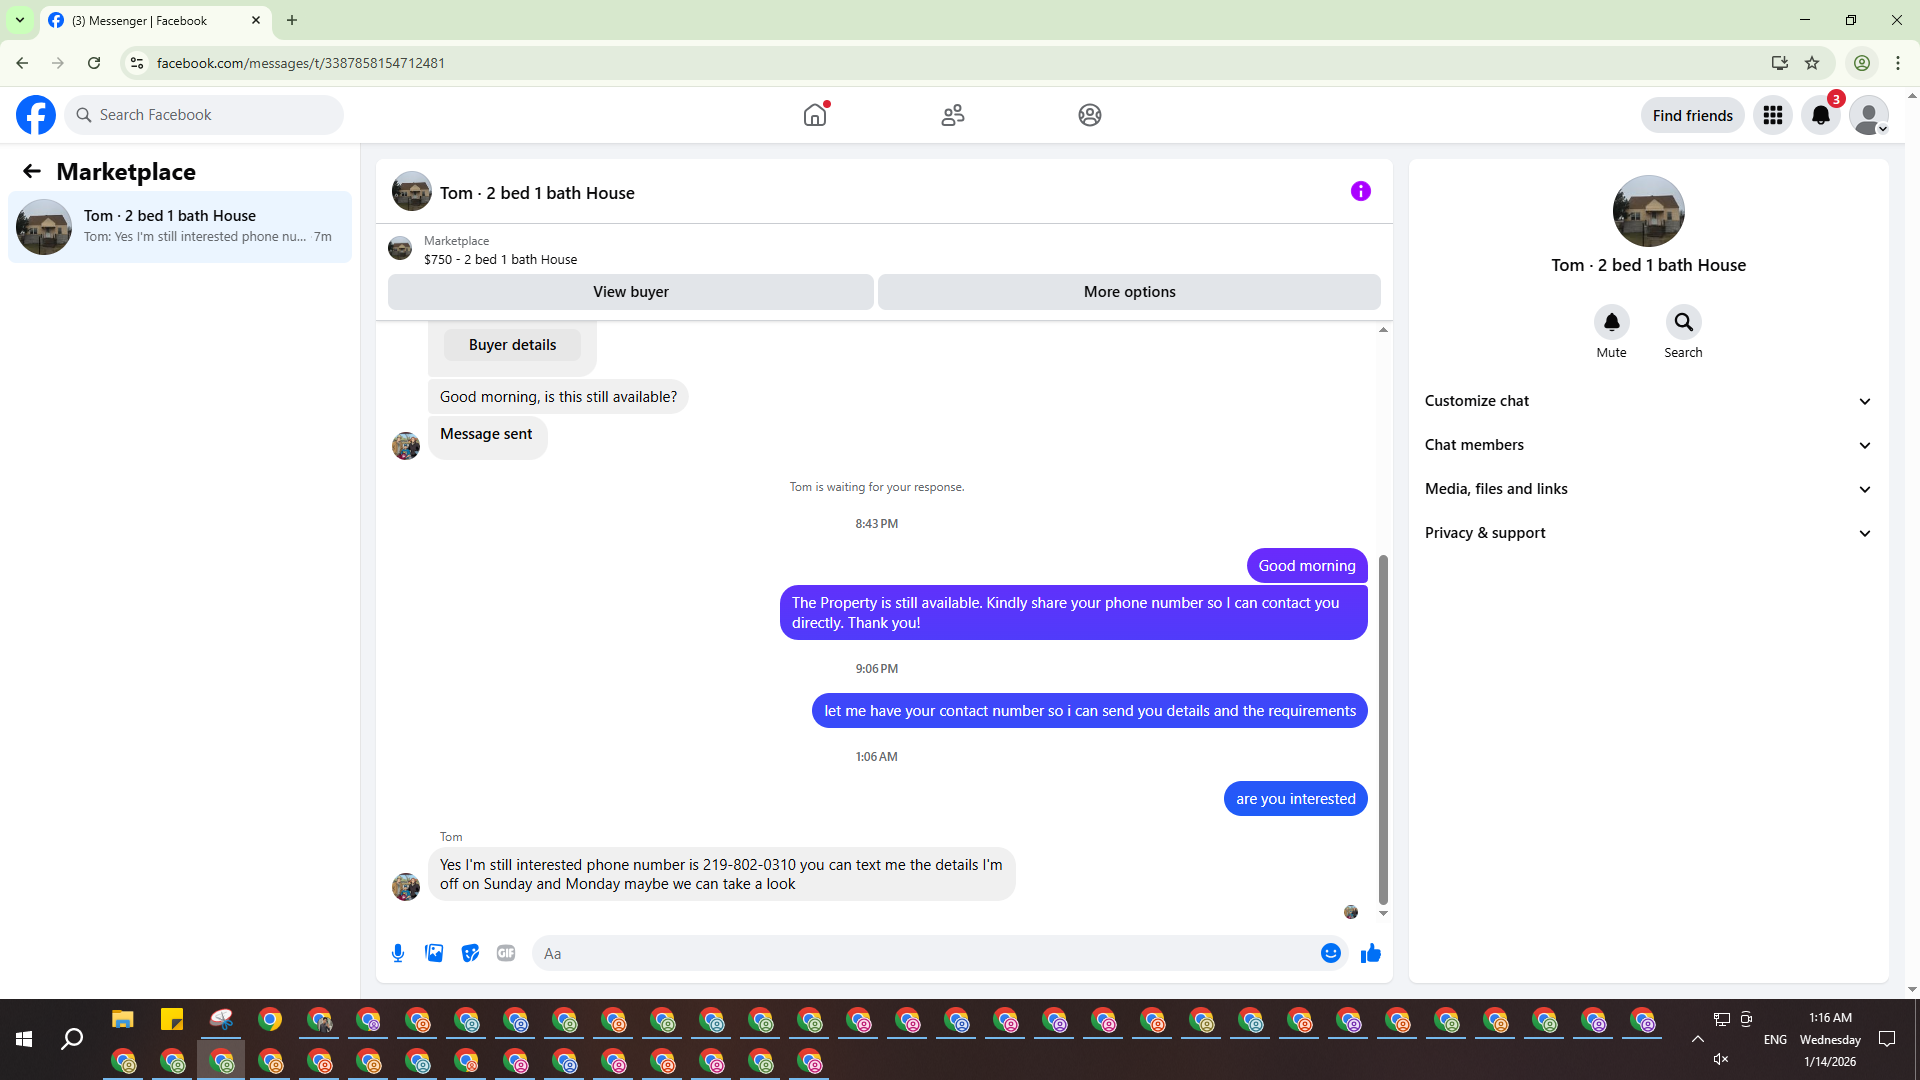Screen dimensions: 1920x1080
Task: Click the voice clip microphone icon
Action: (x=398, y=953)
